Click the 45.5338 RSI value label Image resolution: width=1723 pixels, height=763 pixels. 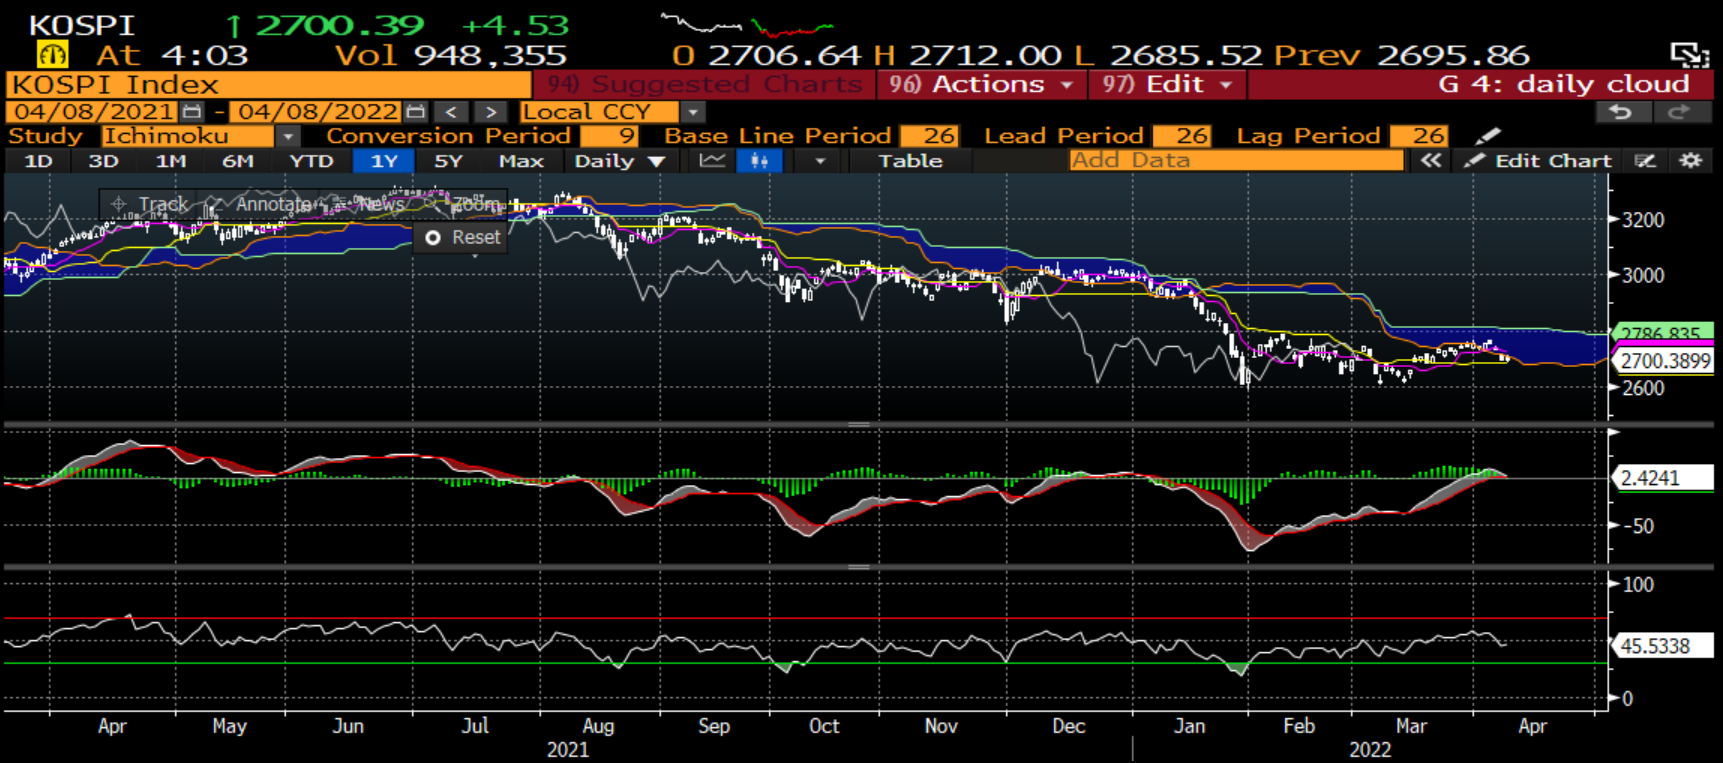coord(1662,646)
